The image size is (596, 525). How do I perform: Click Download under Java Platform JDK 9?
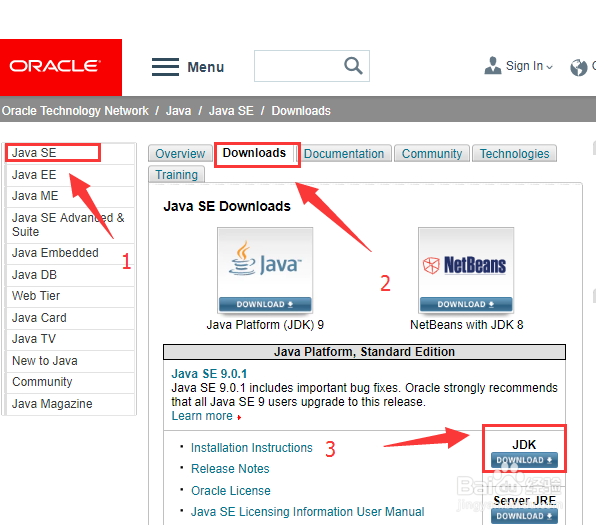[265, 304]
